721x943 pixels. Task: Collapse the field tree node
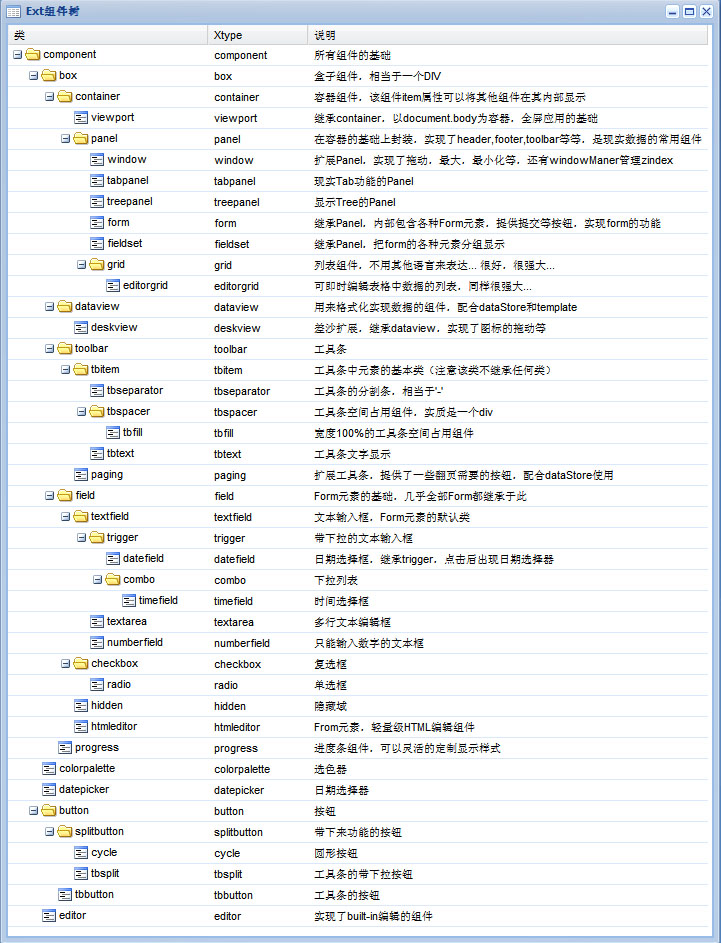[x=49, y=496]
